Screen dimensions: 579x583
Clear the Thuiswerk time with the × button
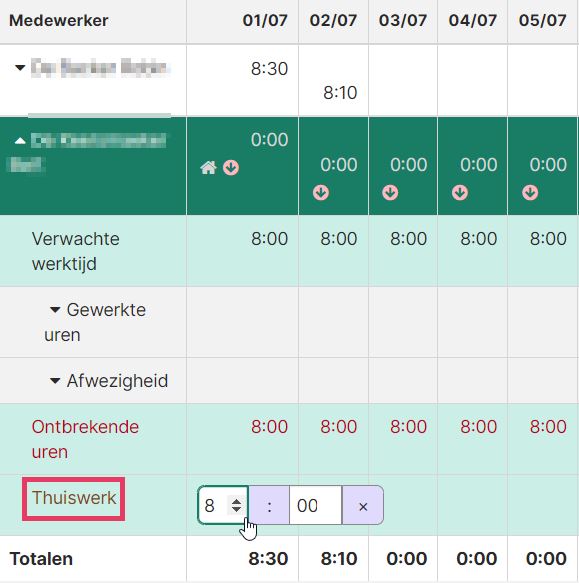(363, 506)
